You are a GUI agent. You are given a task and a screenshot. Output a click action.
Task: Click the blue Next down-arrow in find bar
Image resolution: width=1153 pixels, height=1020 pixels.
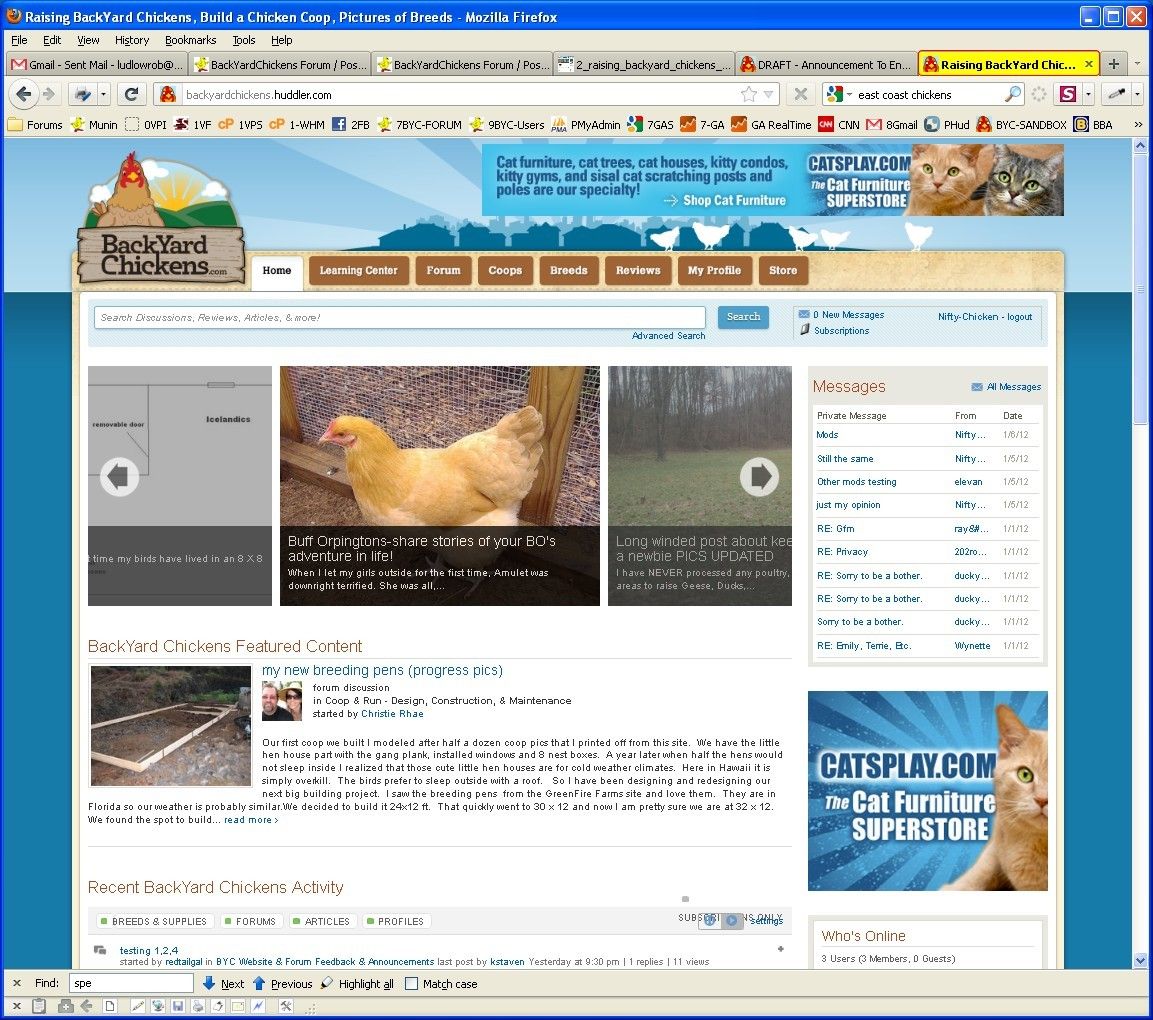(209, 983)
